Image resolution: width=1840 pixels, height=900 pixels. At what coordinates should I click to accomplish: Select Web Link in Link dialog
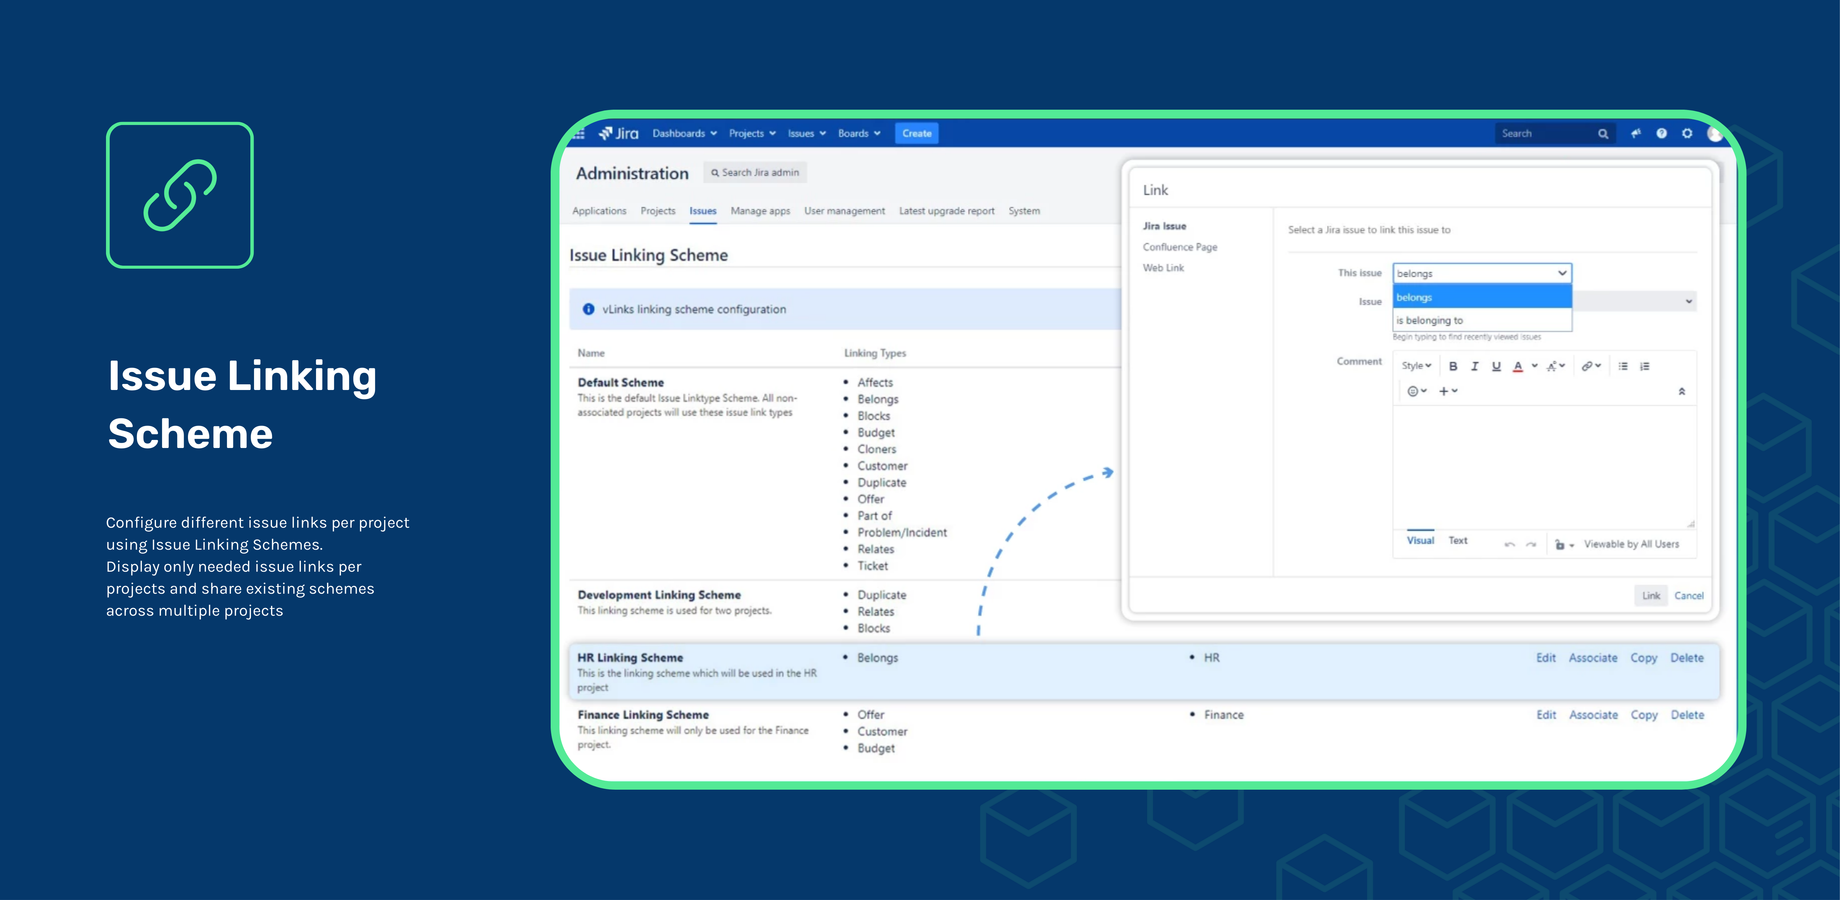click(1163, 268)
